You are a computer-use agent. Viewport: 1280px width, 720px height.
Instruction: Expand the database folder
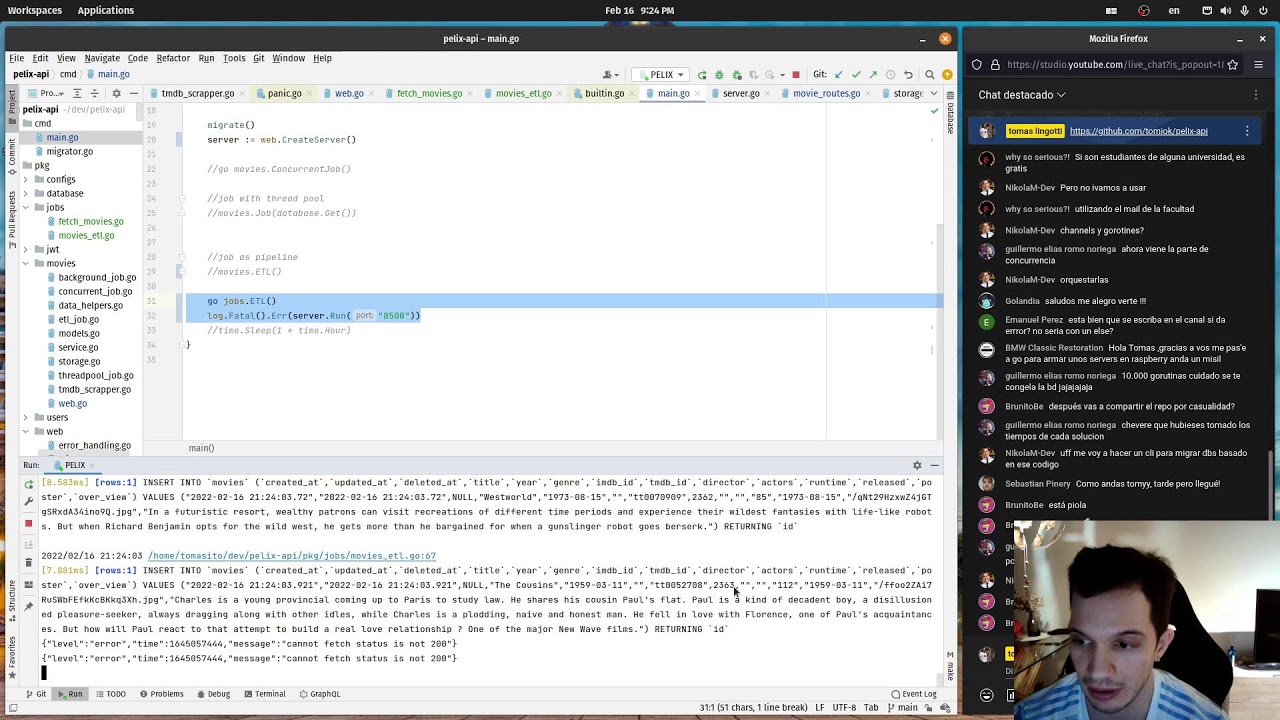coord(25,193)
